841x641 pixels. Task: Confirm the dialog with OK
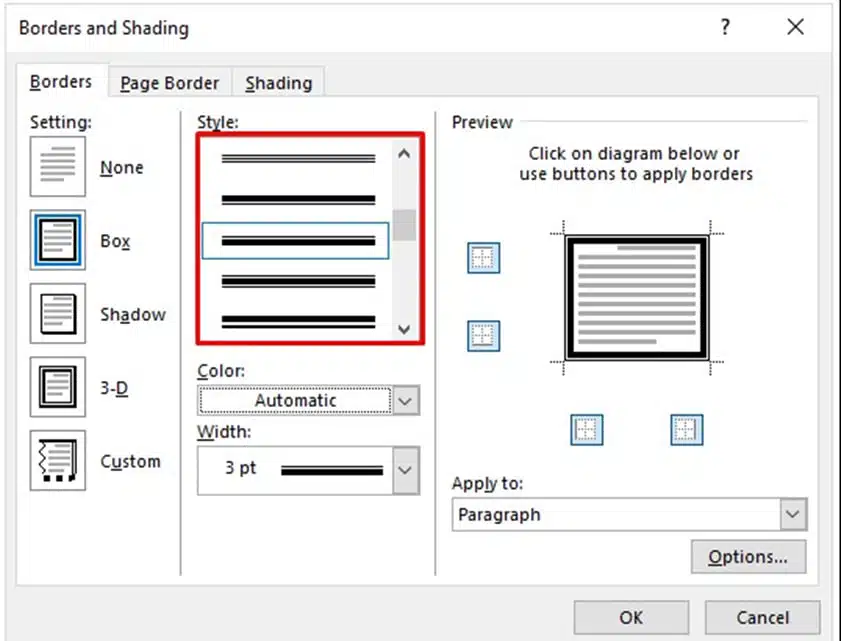tap(631, 617)
